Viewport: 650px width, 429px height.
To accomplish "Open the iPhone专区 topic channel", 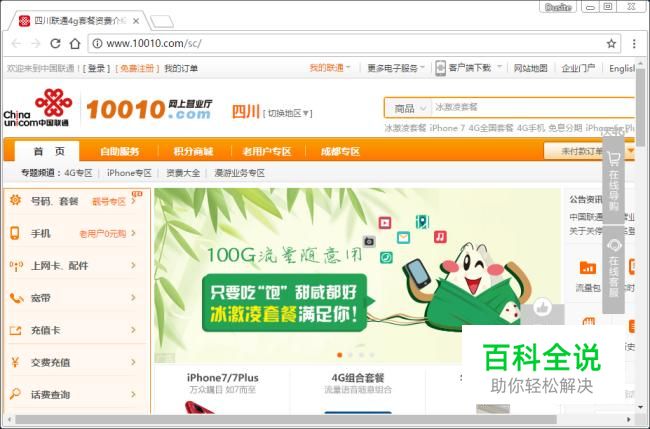I will pyautogui.click(x=129, y=173).
